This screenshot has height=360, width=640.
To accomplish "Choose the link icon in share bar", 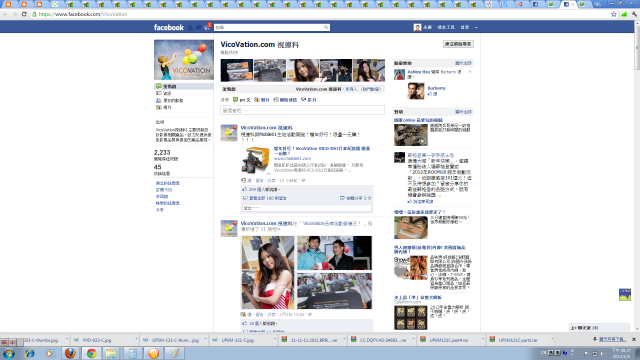I will 276,100.
